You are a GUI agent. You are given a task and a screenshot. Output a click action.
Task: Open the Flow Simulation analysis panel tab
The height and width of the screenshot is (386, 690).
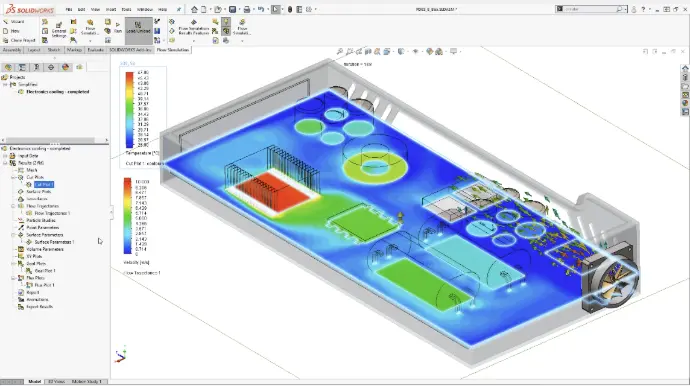click(x=79, y=67)
